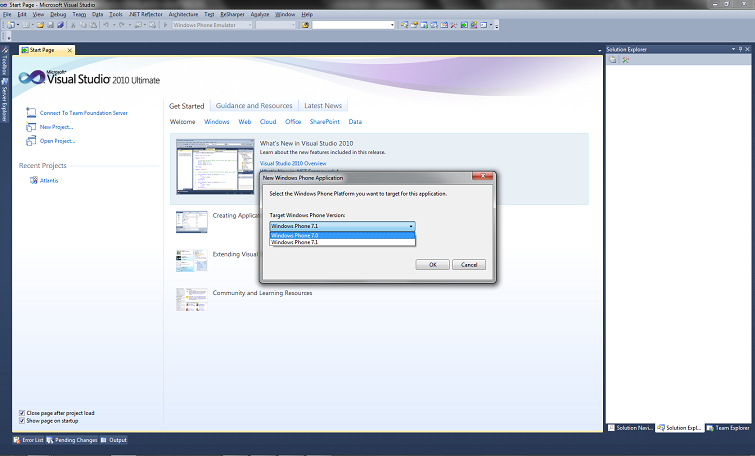The height and width of the screenshot is (456, 755).
Task: Click the Properties icon in Solution Explorer
Action: pyautogui.click(x=612, y=60)
